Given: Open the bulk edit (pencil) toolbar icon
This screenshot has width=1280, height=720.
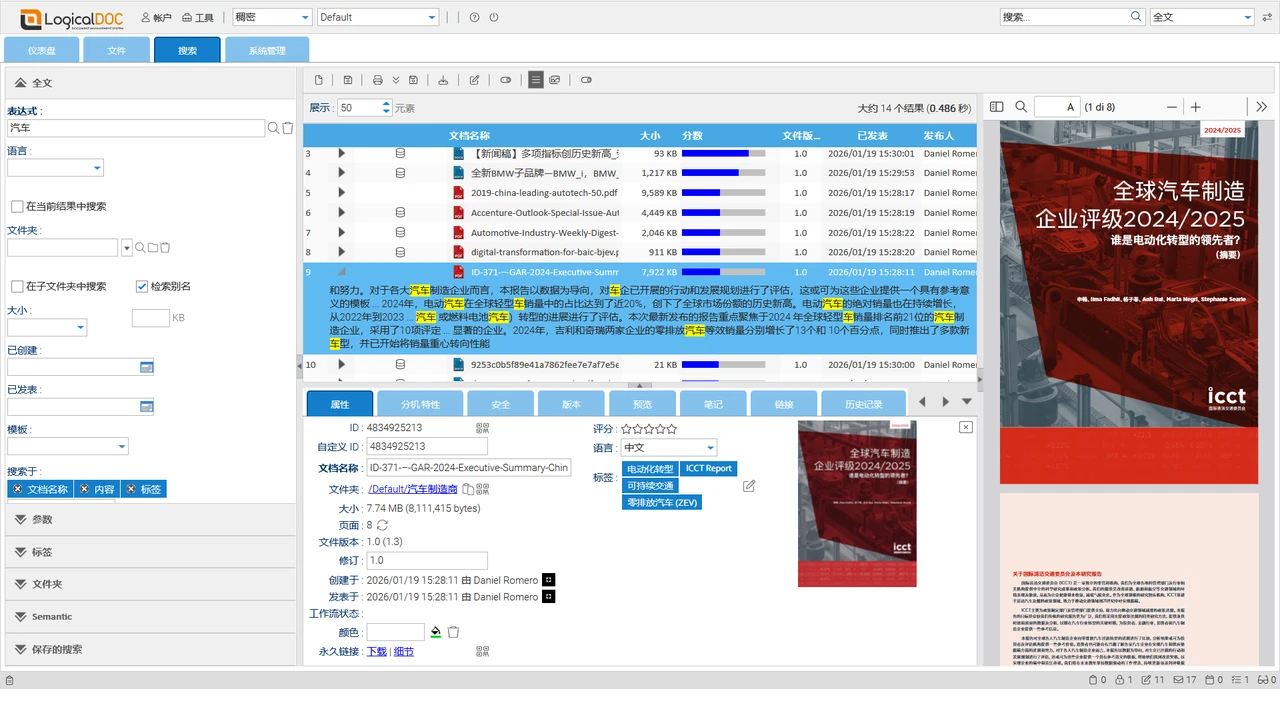Looking at the screenshot, I should [474, 80].
